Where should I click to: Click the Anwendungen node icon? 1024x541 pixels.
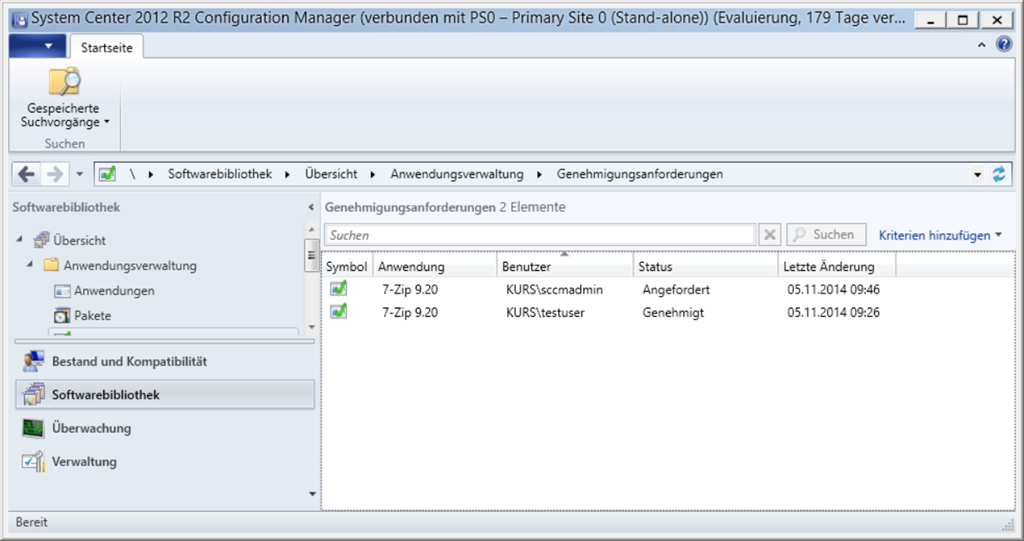tap(62, 291)
